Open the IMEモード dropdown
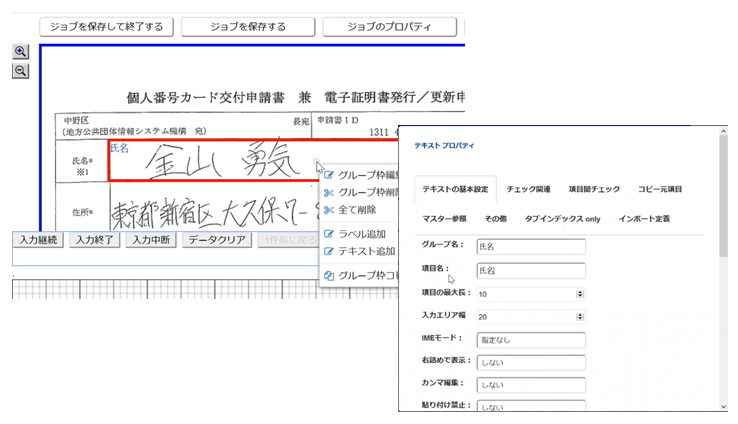Image resolution: width=738 pixels, height=424 pixels. (530, 340)
